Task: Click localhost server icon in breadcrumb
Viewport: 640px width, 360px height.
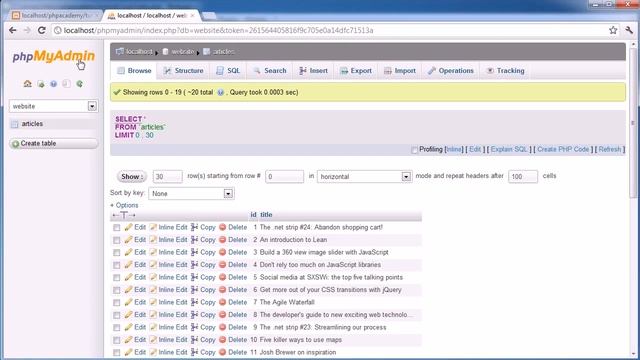Action: point(120,51)
